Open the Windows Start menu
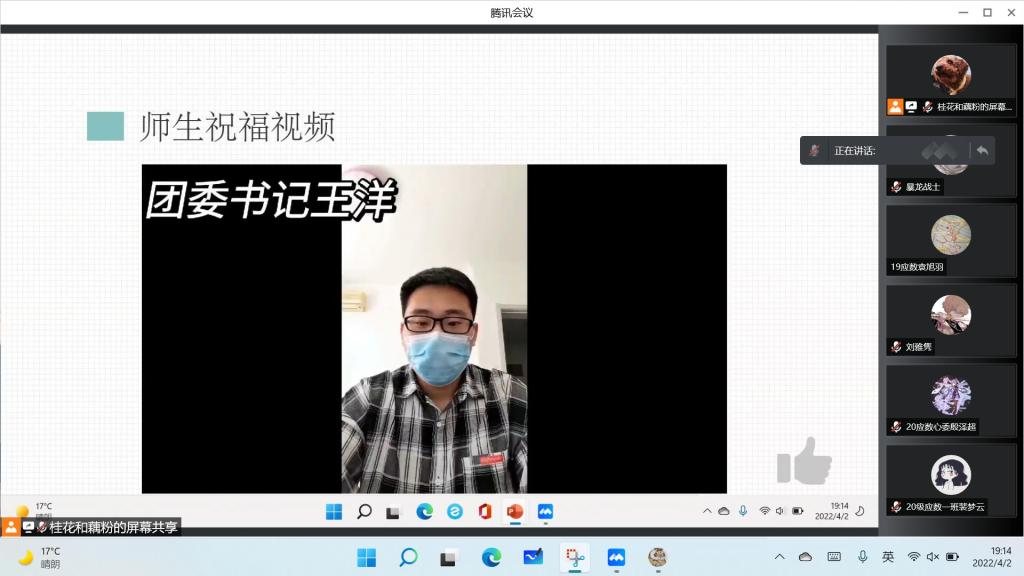 366,557
